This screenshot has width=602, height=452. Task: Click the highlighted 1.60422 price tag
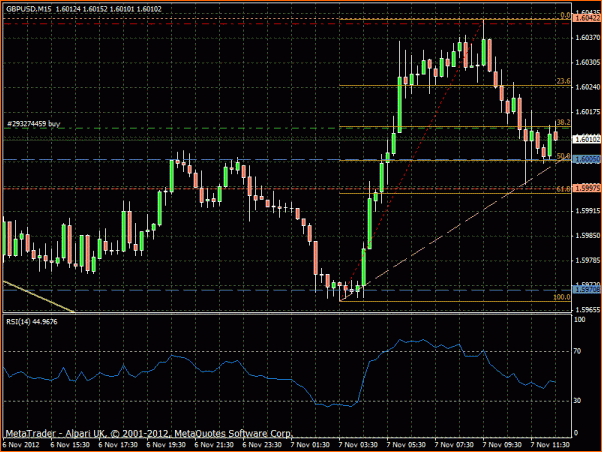(587, 18)
